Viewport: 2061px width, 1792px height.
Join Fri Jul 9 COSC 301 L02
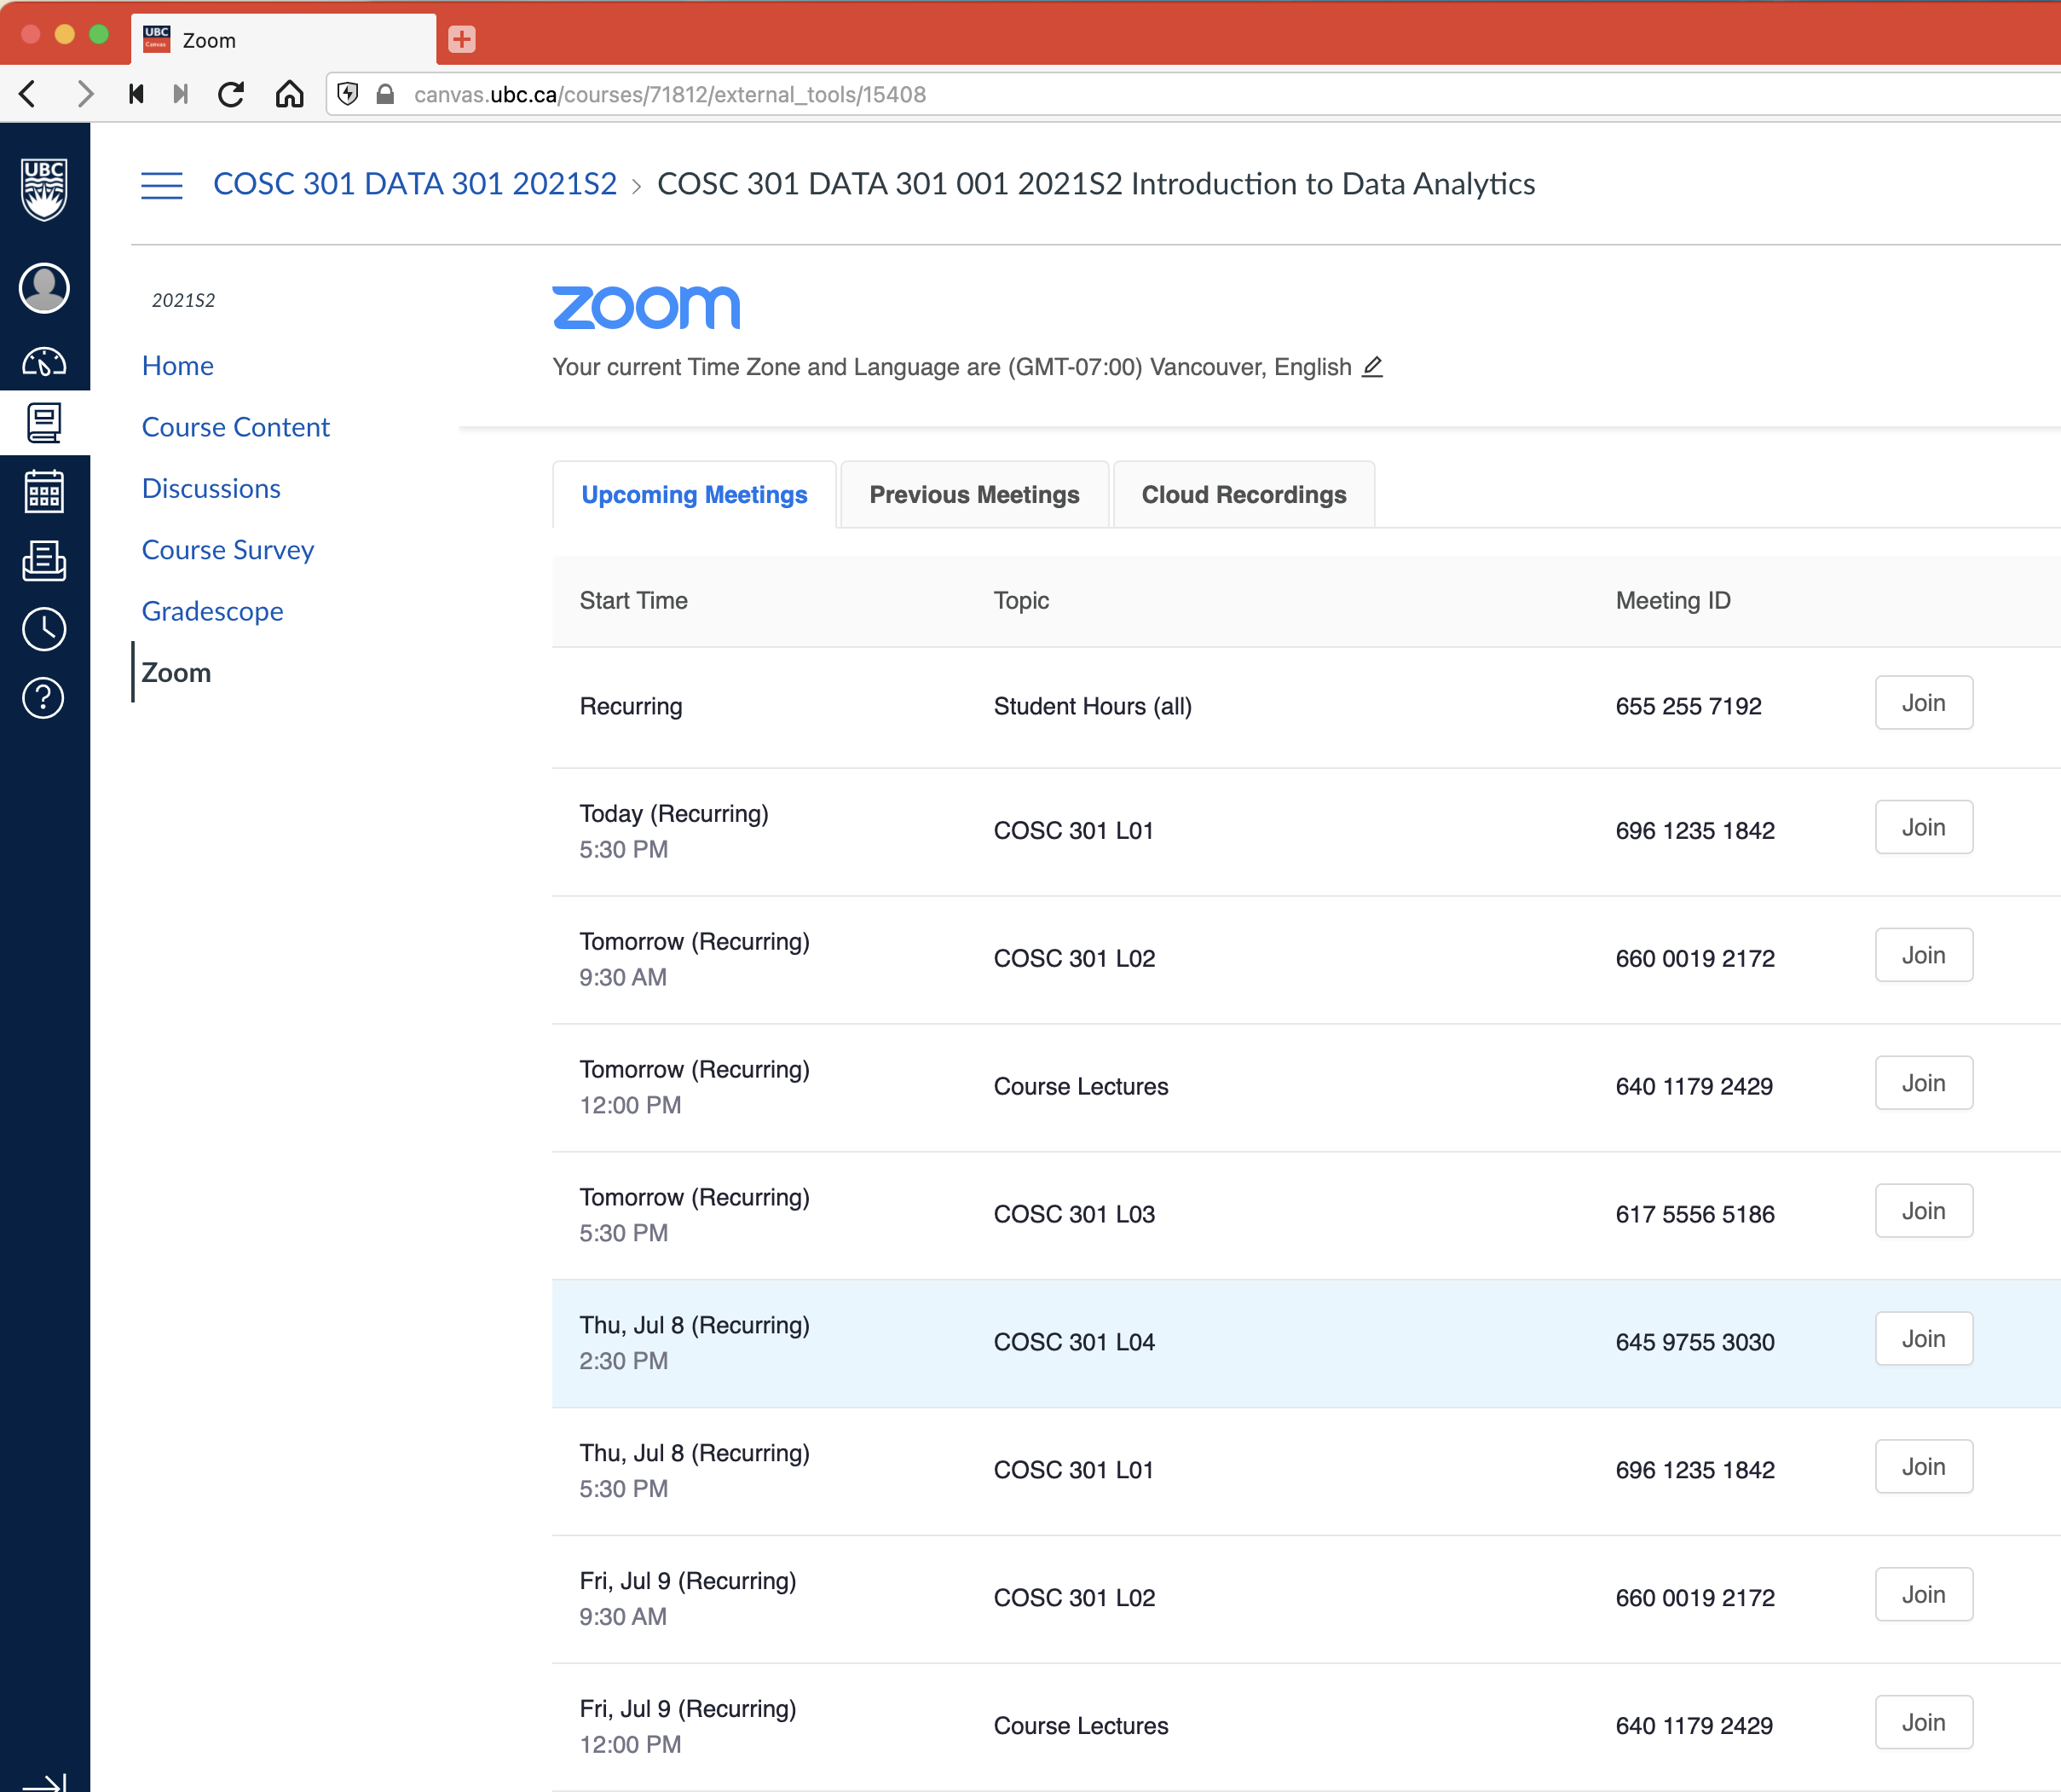tap(1923, 1595)
